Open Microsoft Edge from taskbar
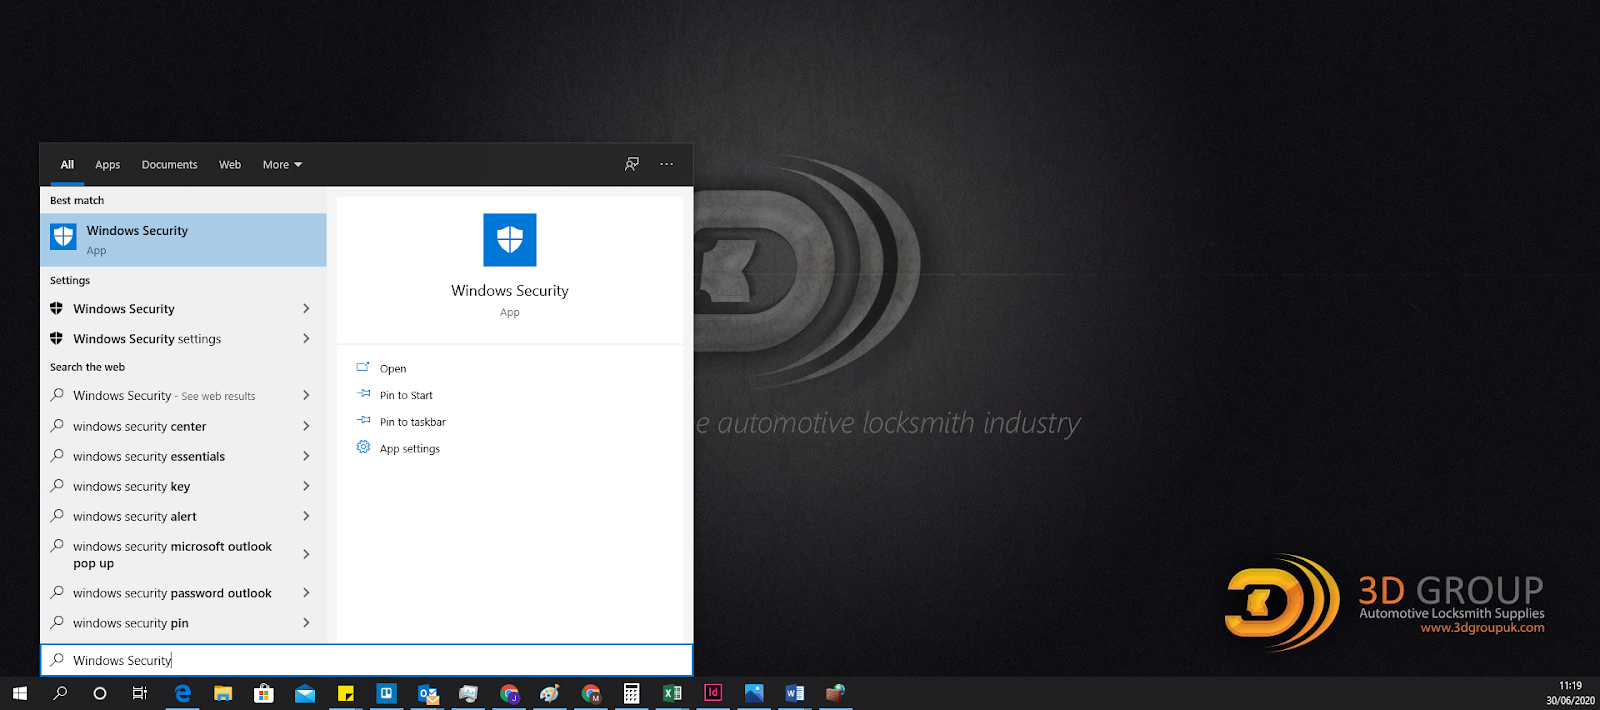 pyautogui.click(x=182, y=693)
